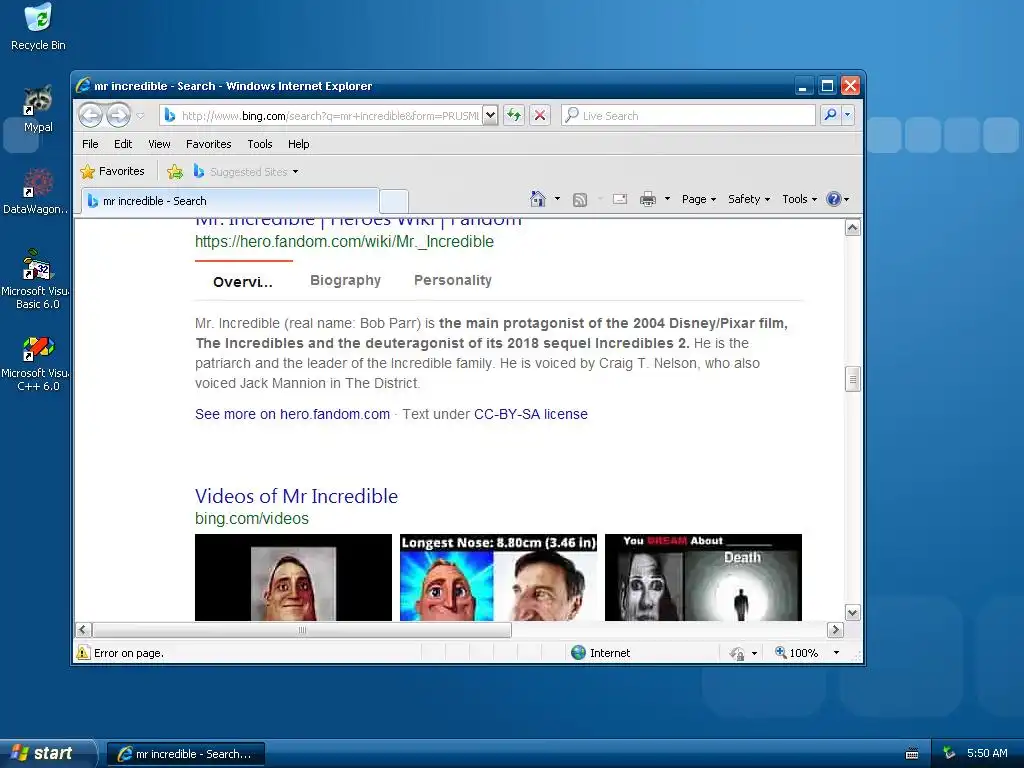Viewport: 1024px width, 768px height.
Task: Click the Back navigation button
Action: pos(91,116)
